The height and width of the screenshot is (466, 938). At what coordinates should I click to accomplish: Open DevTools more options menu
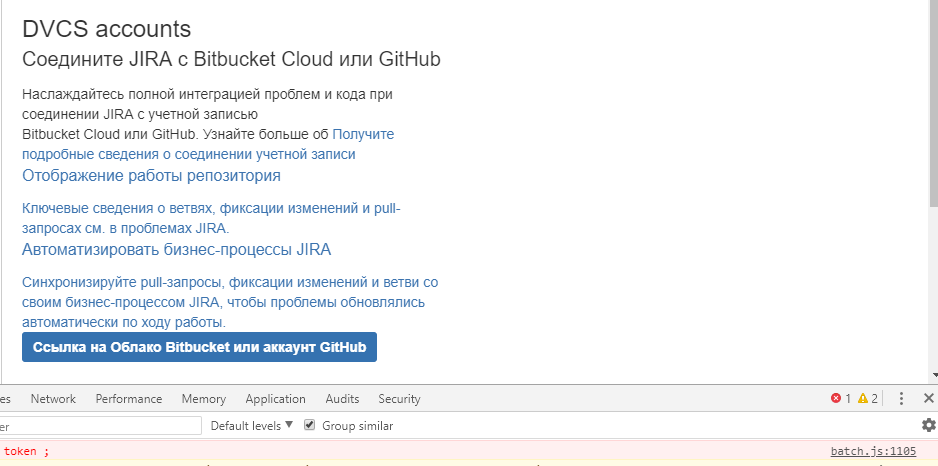(x=902, y=398)
